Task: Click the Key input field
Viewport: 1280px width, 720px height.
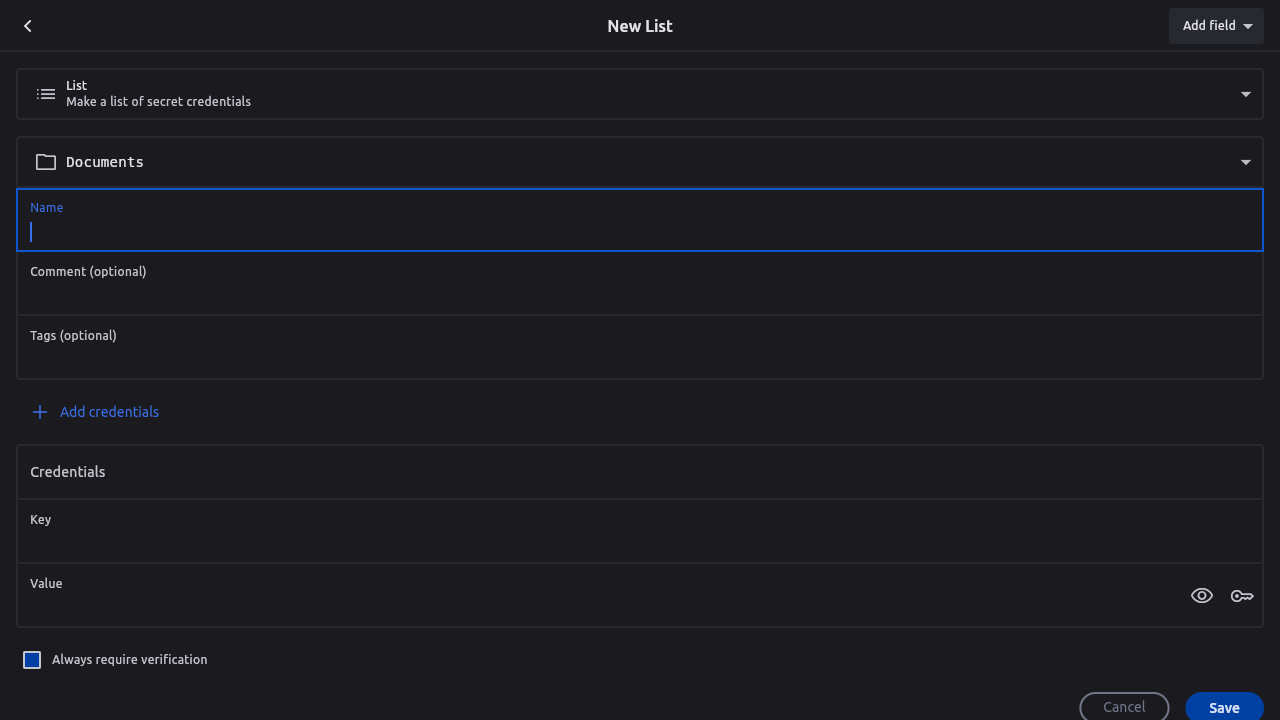Action: click(640, 543)
